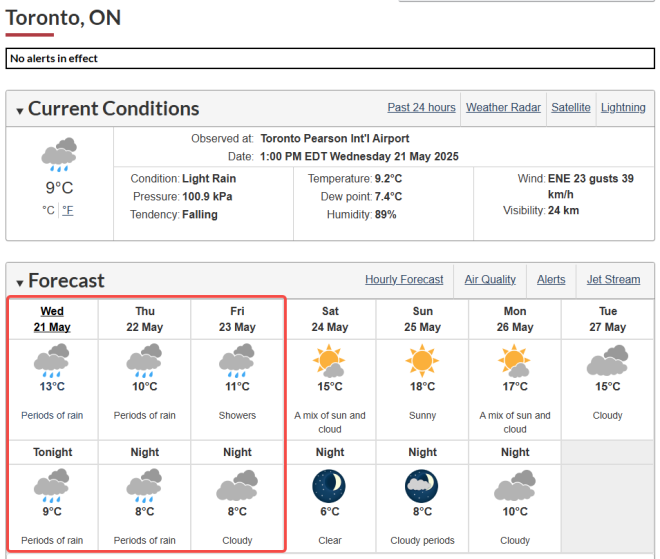Viewport: 660px width, 559px height.
Task: Open the Jet Stream link
Action: [613, 280]
